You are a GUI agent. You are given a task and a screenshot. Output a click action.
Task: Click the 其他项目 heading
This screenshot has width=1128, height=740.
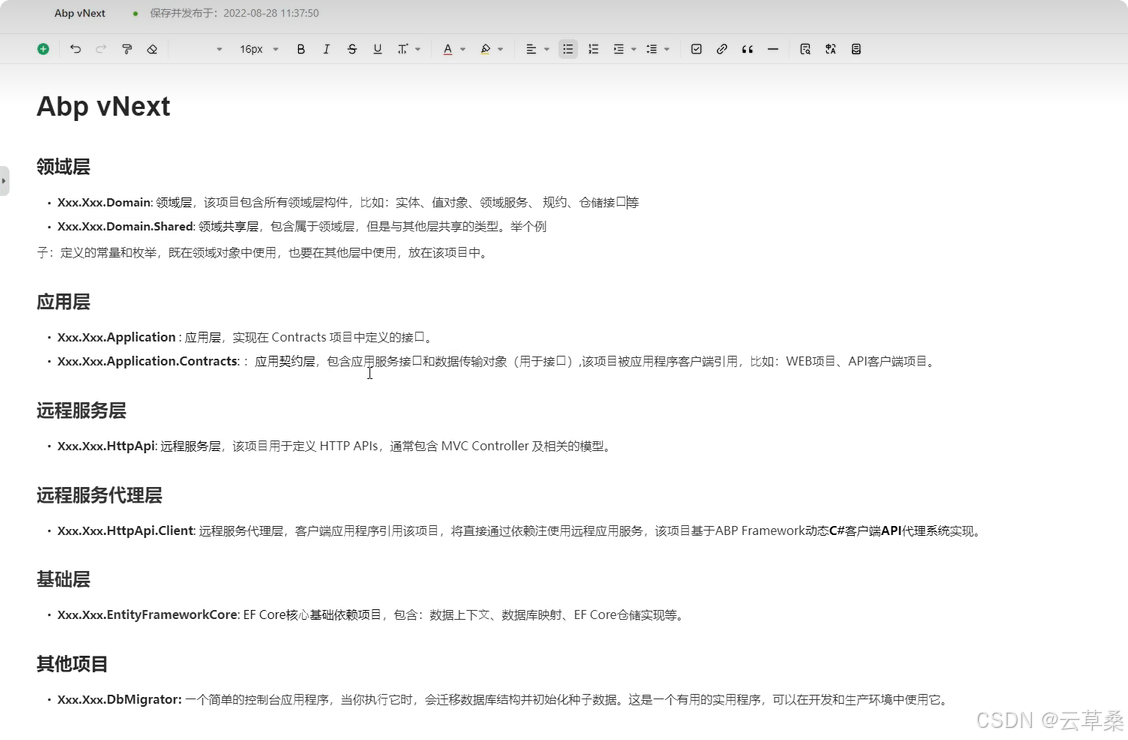[72, 664]
